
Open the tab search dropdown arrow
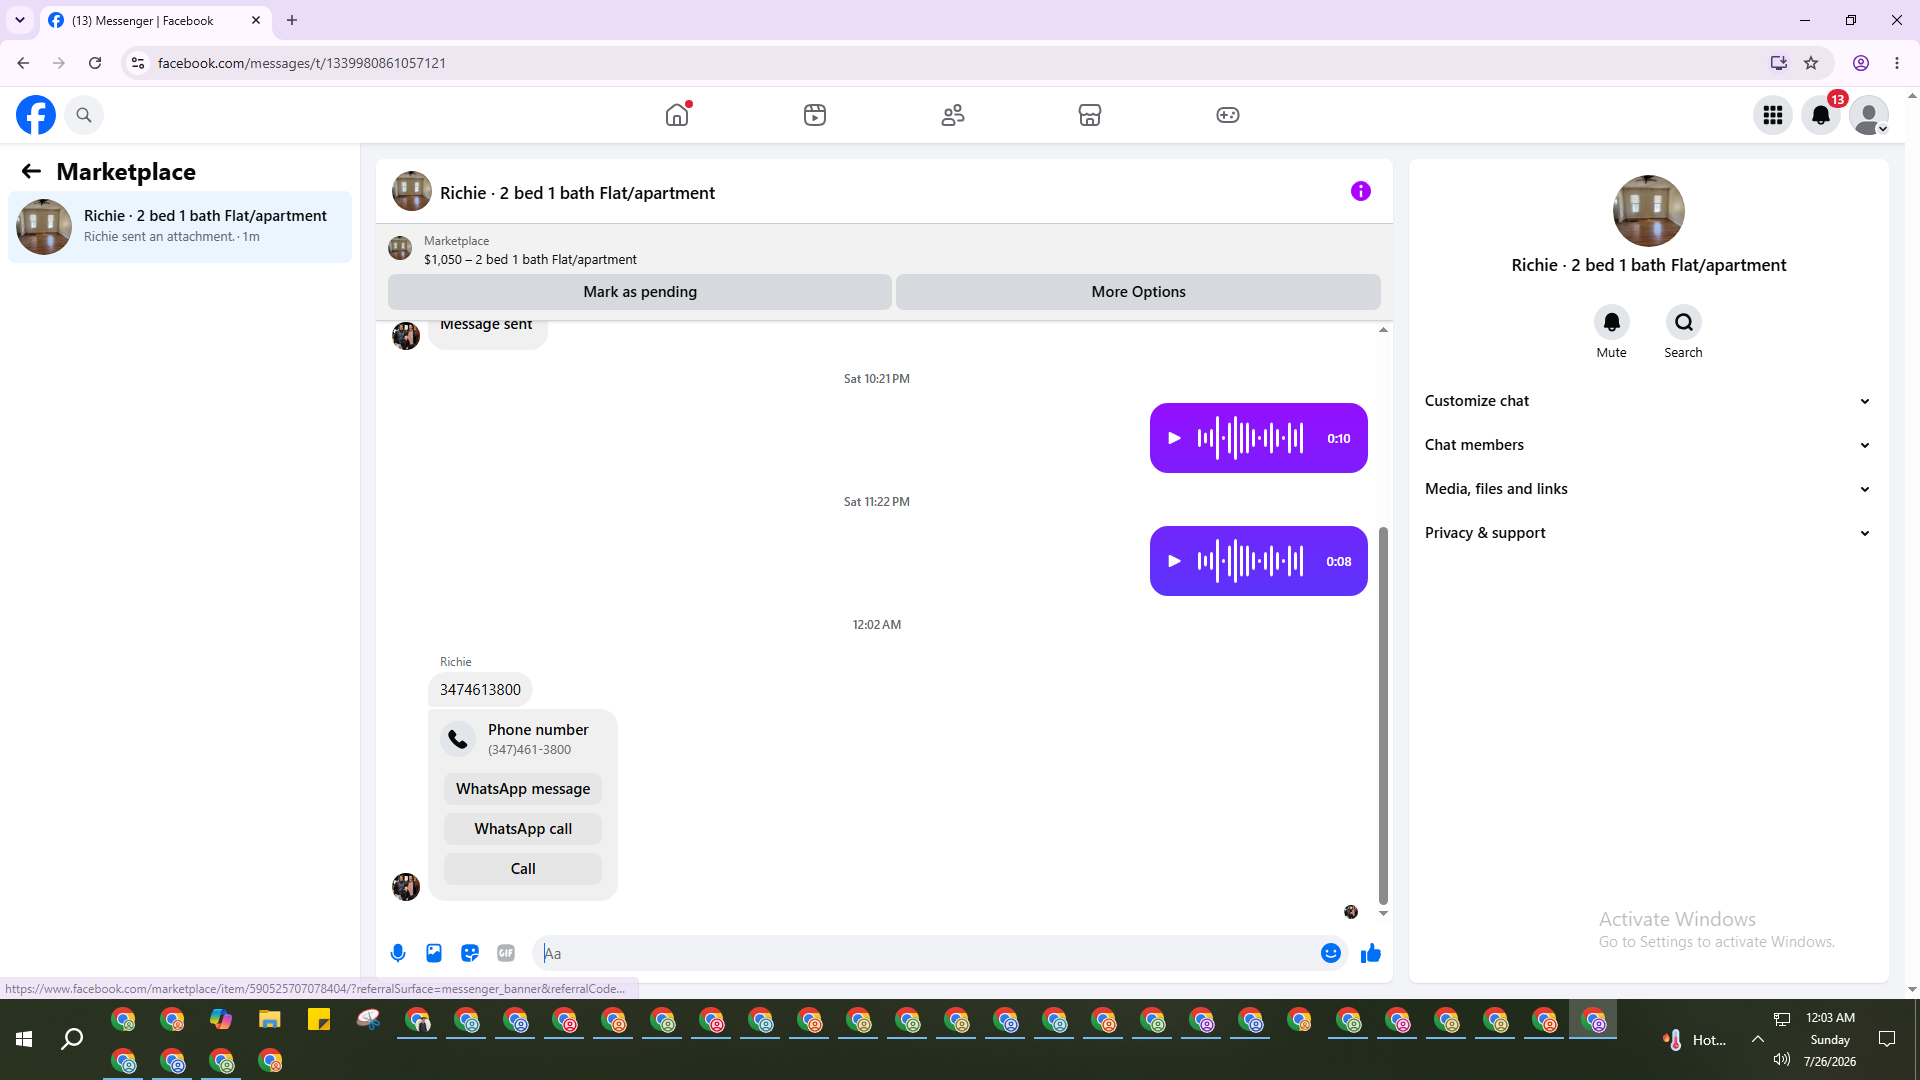pyautogui.click(x=20, y=20)
